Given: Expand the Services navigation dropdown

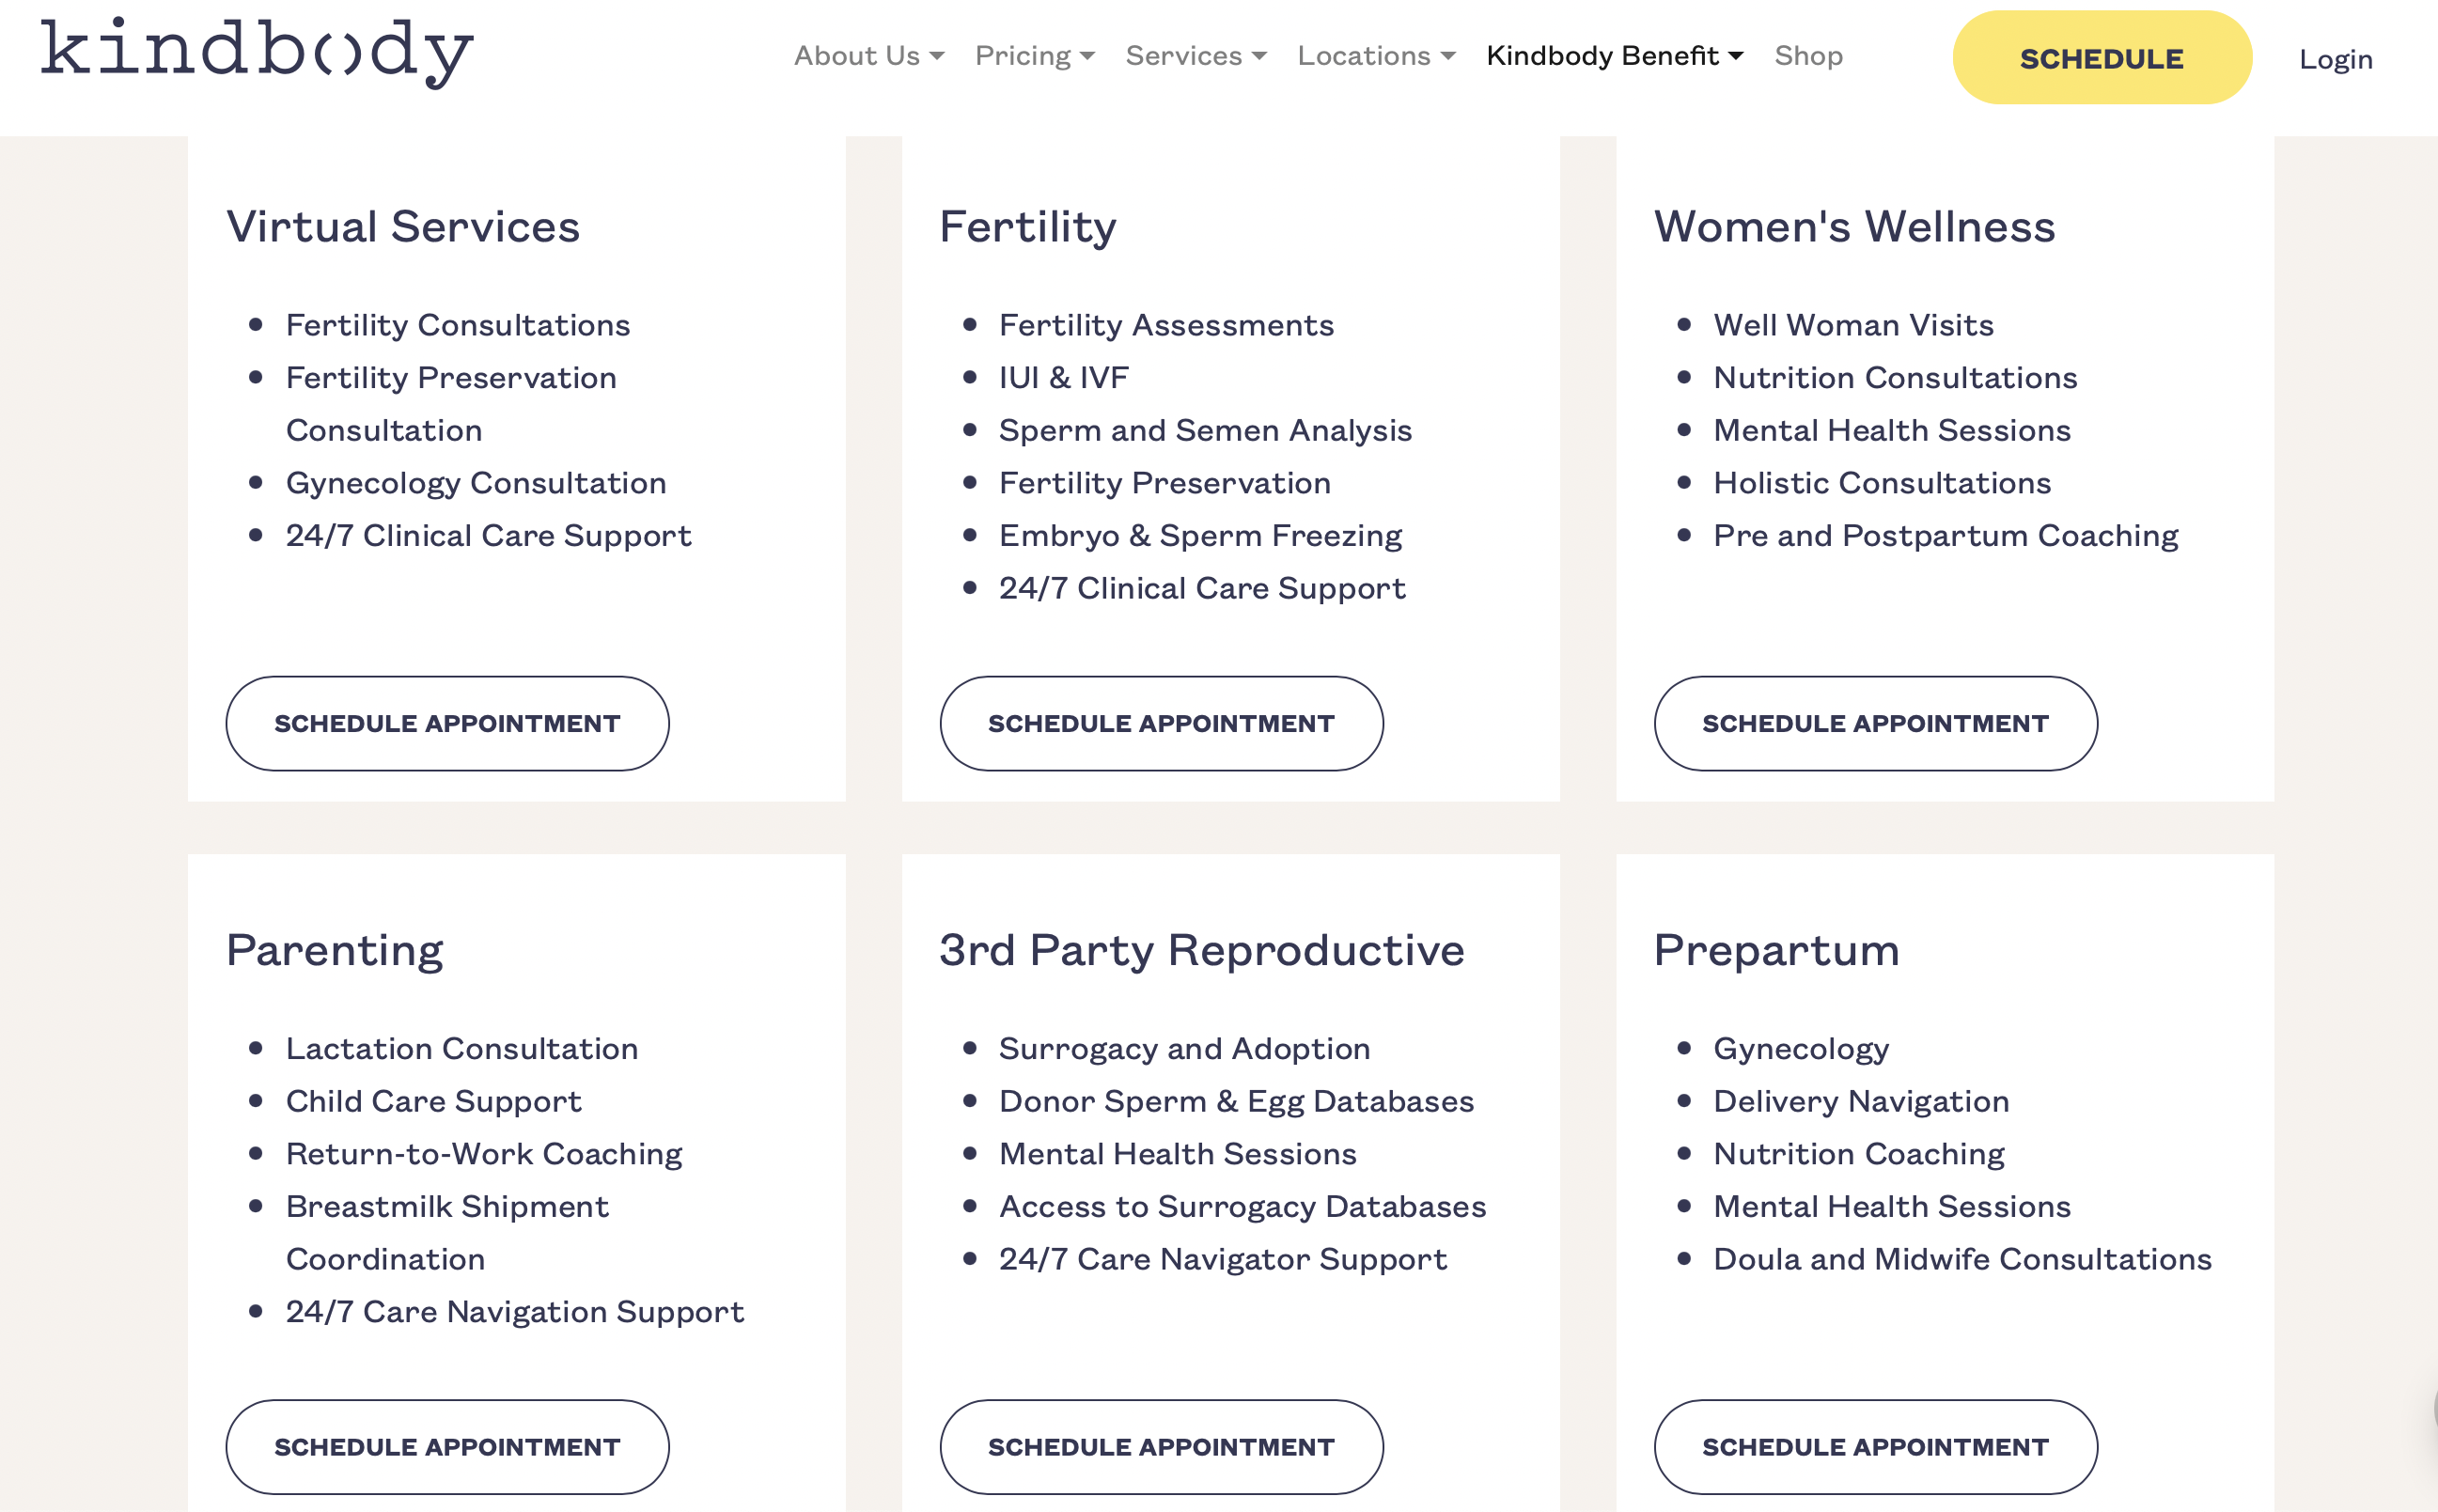Looking at the screenshot, I should click(x=1195, y=56).
